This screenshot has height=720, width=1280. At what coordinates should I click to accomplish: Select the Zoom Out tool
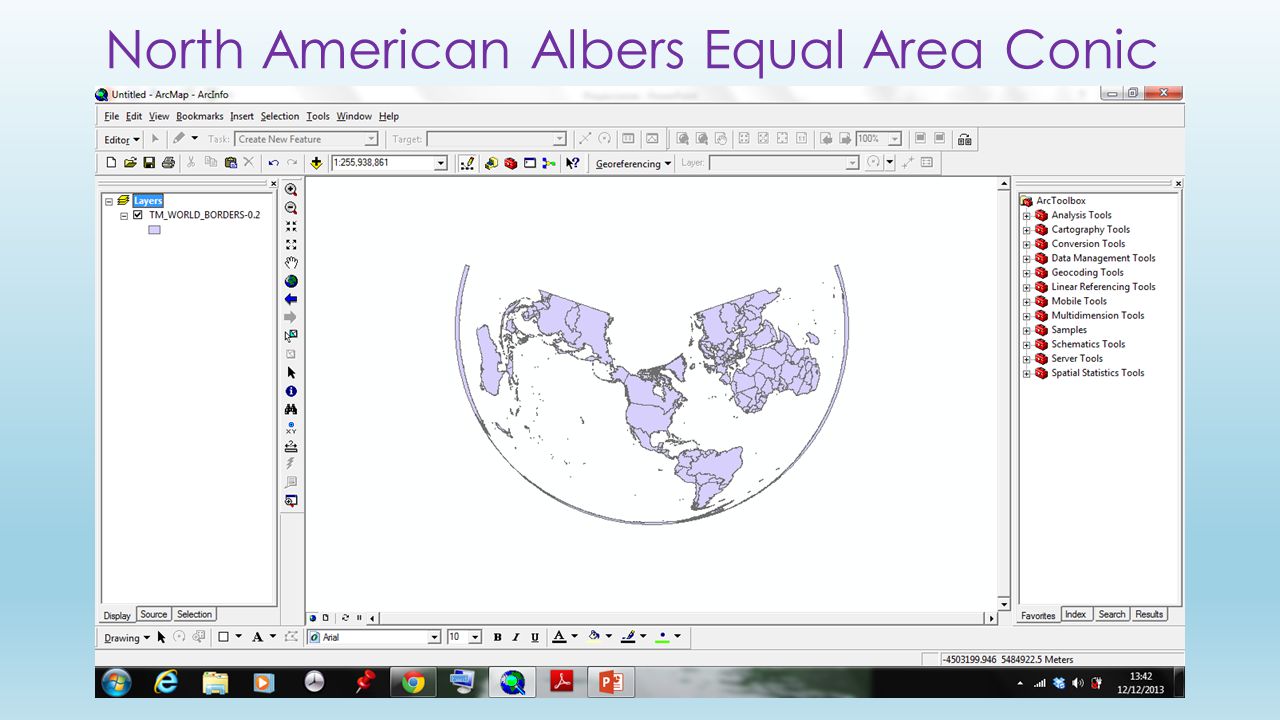click(291, 207)
